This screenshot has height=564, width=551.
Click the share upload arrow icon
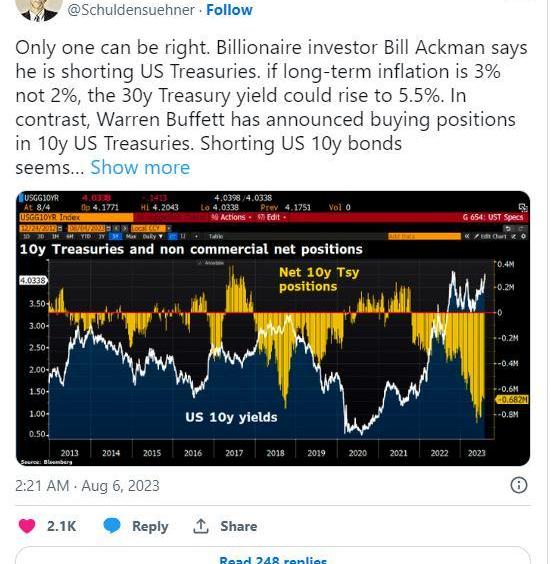[201, 526]
